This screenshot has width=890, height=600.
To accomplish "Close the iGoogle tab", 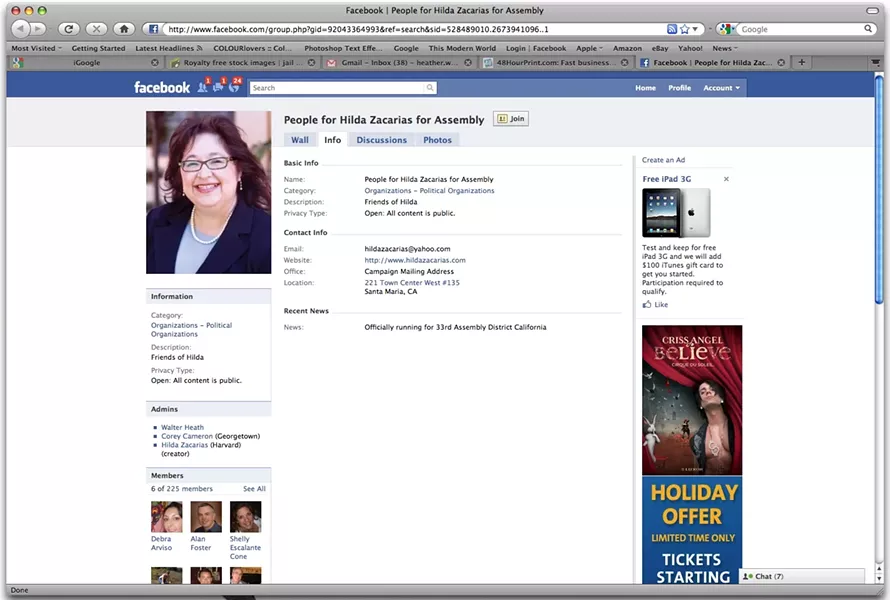I will click(x=154, y=62).
